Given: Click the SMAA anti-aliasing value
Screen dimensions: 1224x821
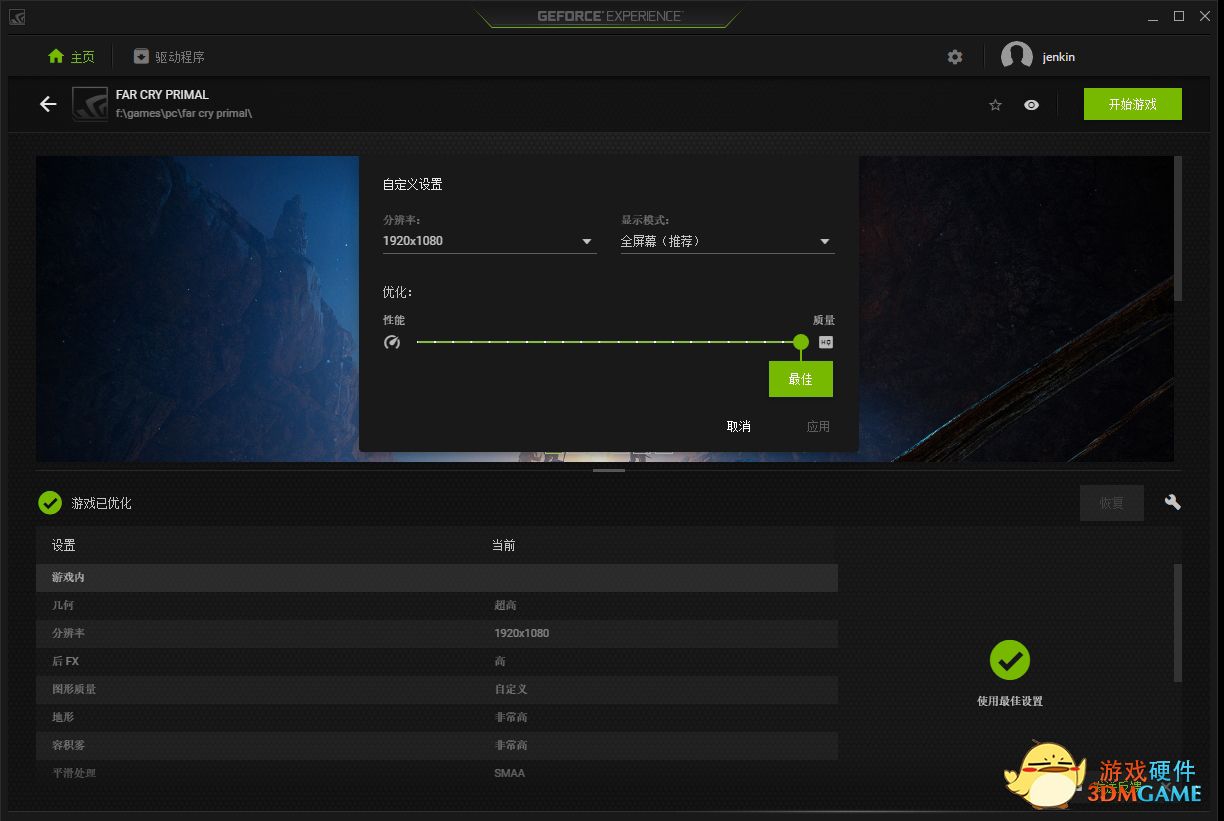Looking at the screenshot, I should (509, 773).
